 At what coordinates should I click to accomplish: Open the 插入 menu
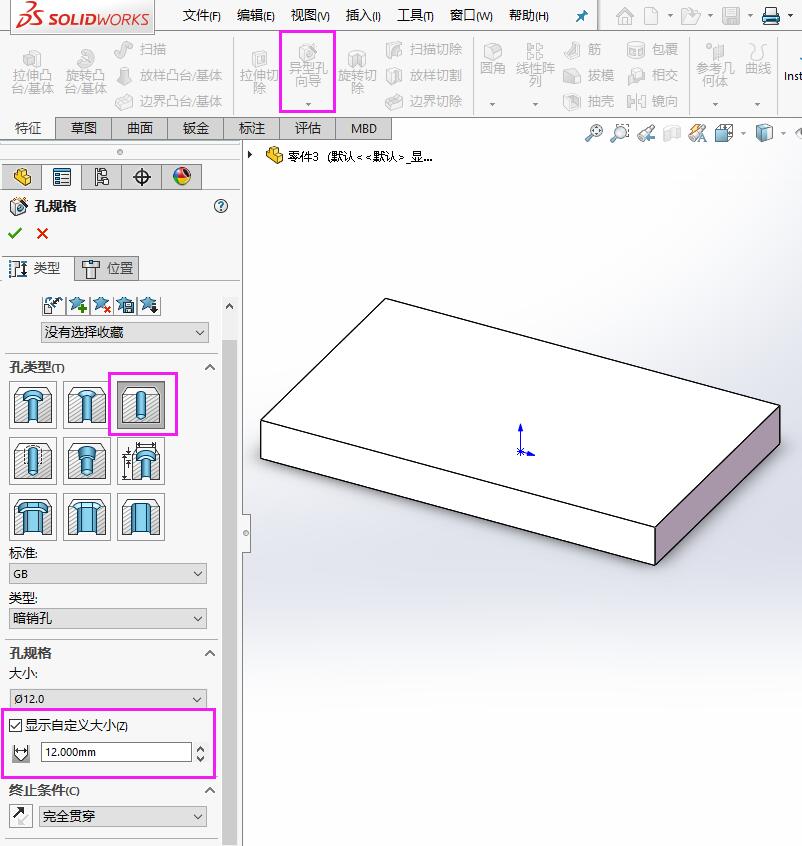[x=362, y=15]
